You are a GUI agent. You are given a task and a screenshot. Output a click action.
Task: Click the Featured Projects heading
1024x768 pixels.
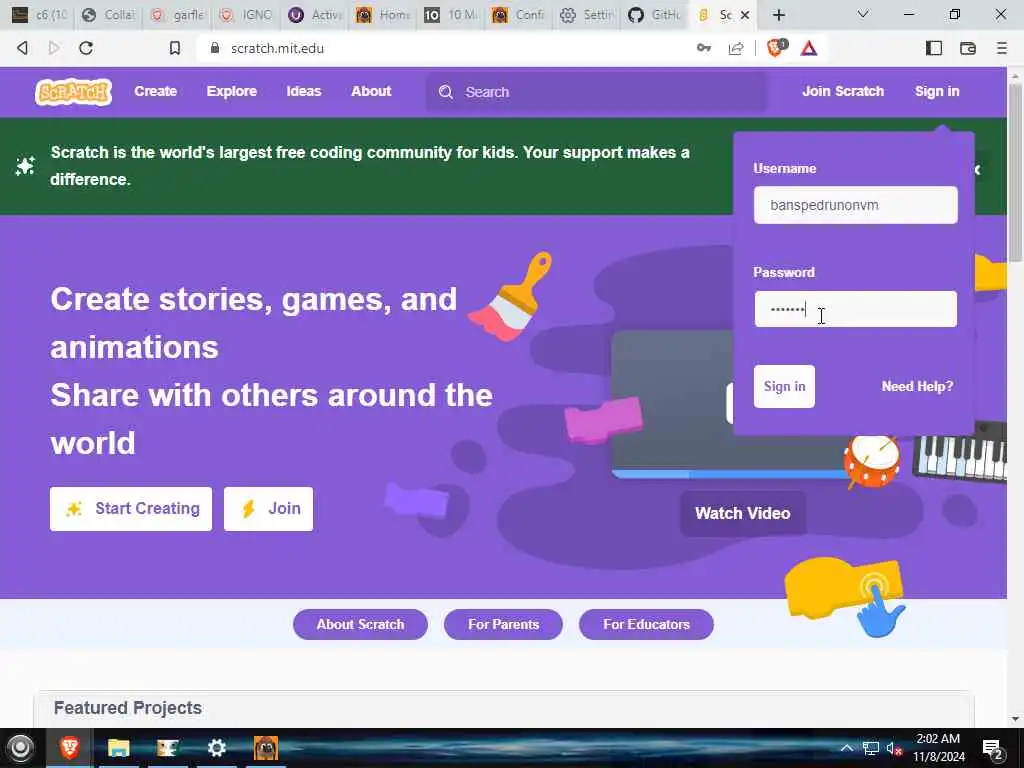coord(127,708)
